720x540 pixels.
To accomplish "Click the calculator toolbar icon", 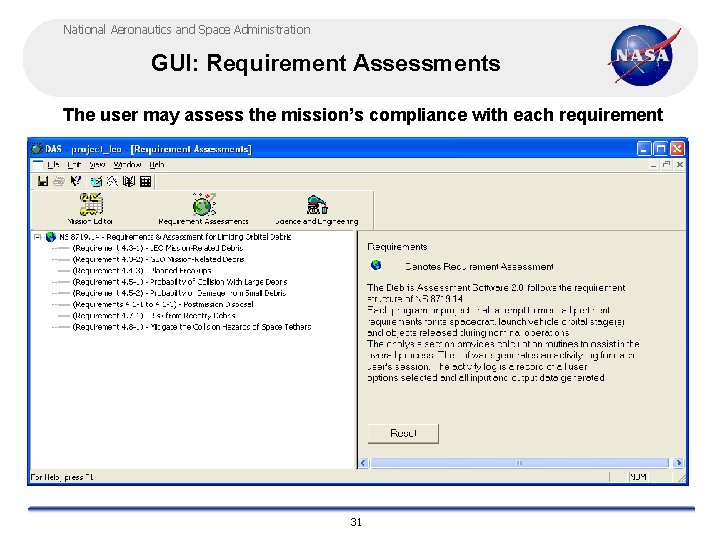I will [x=146, y=181].
